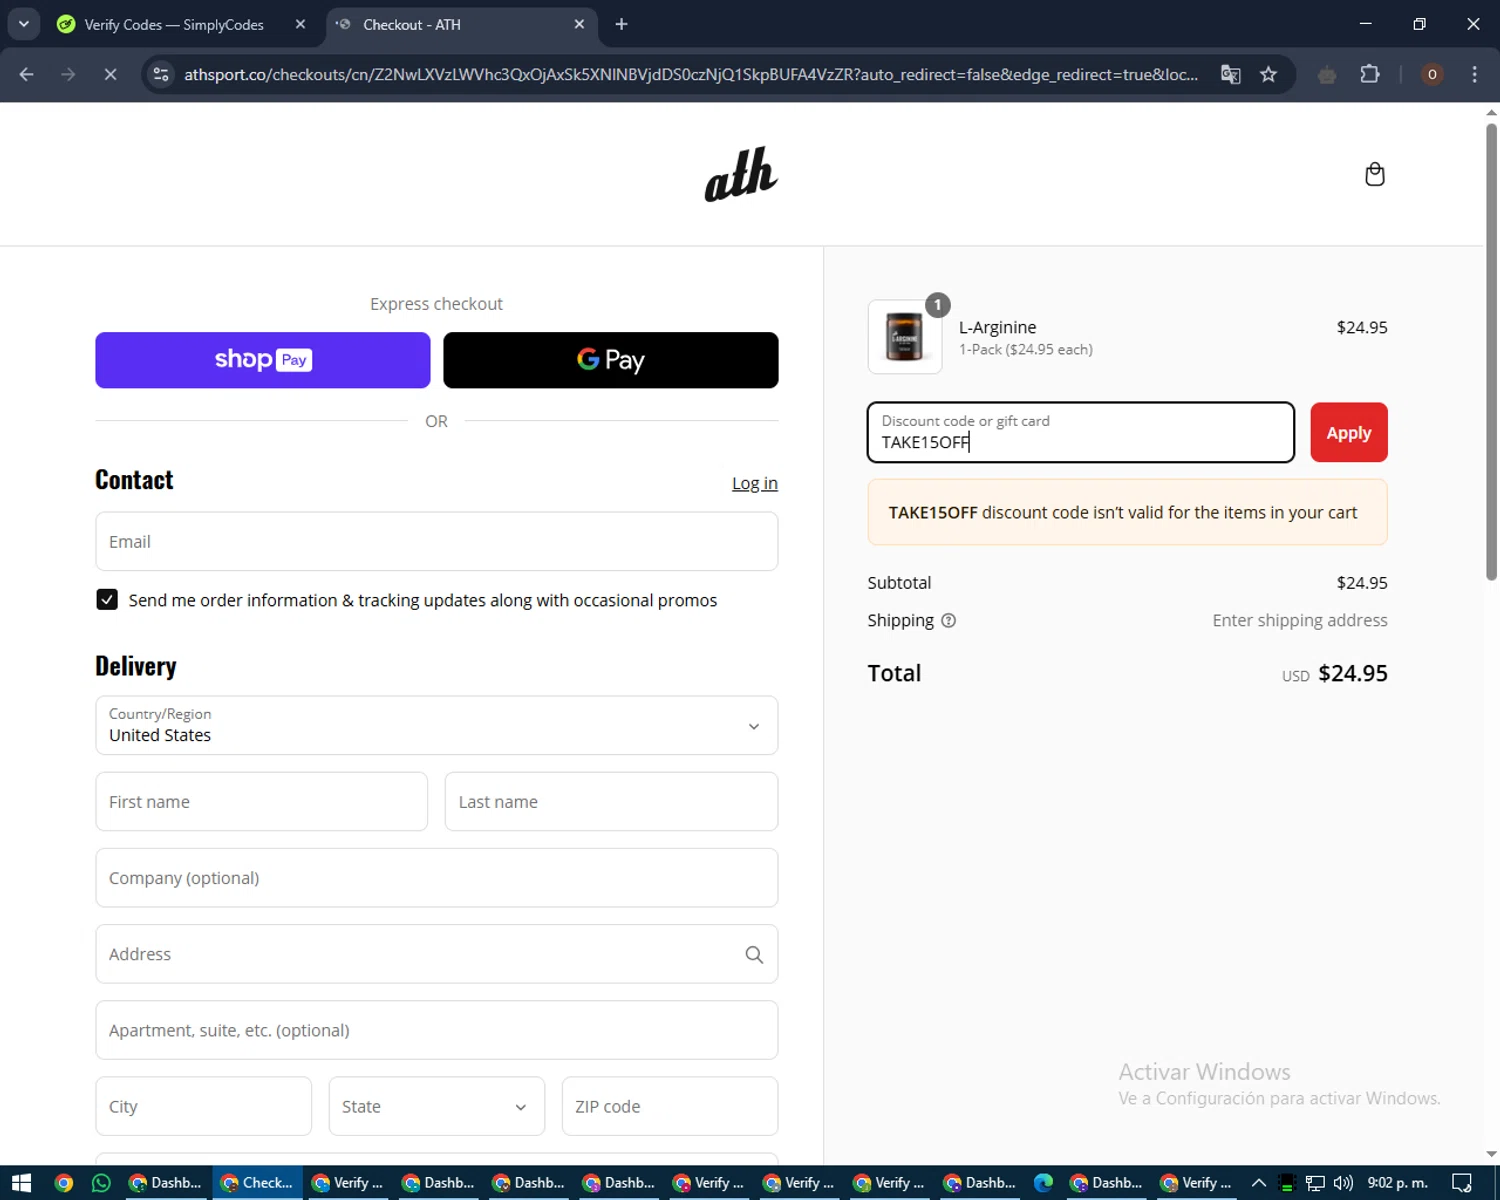This screenshot has height=1200, width=1500.
Task: Close the Verify Codes SimplyCodes tab
Action: click(300, 24)
